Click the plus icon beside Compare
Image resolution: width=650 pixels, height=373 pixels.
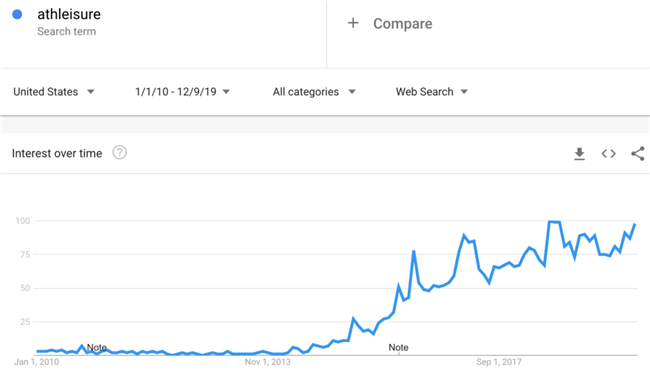click(353, 23)
